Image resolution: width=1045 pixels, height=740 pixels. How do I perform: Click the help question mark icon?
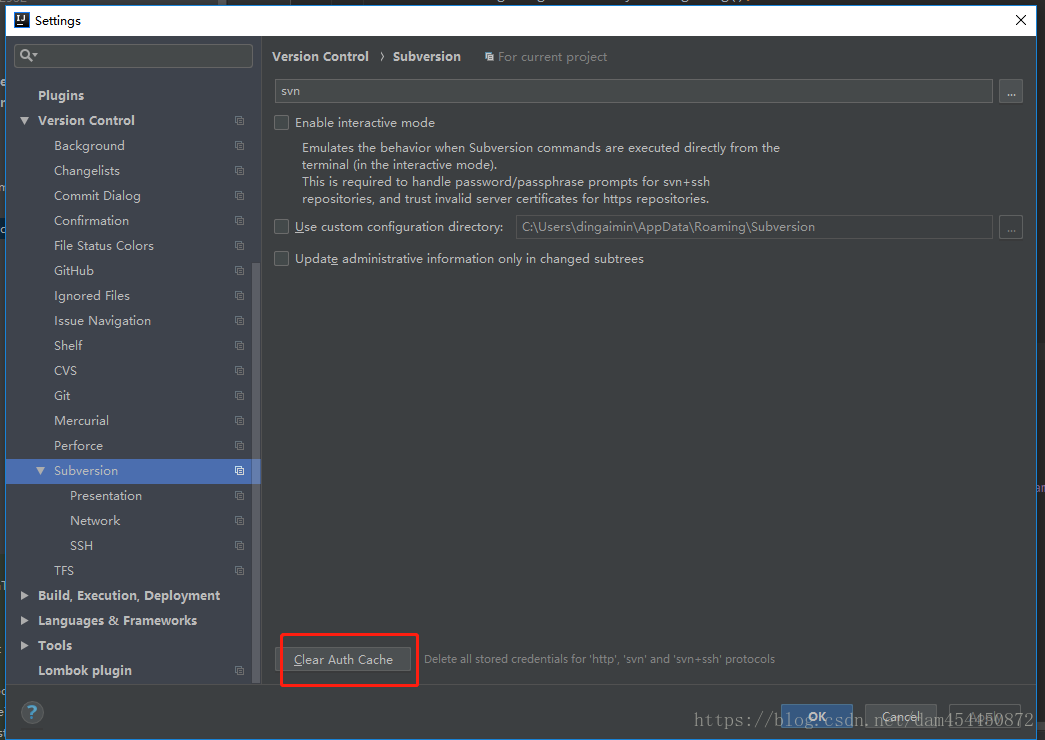[x=32, y=713]
